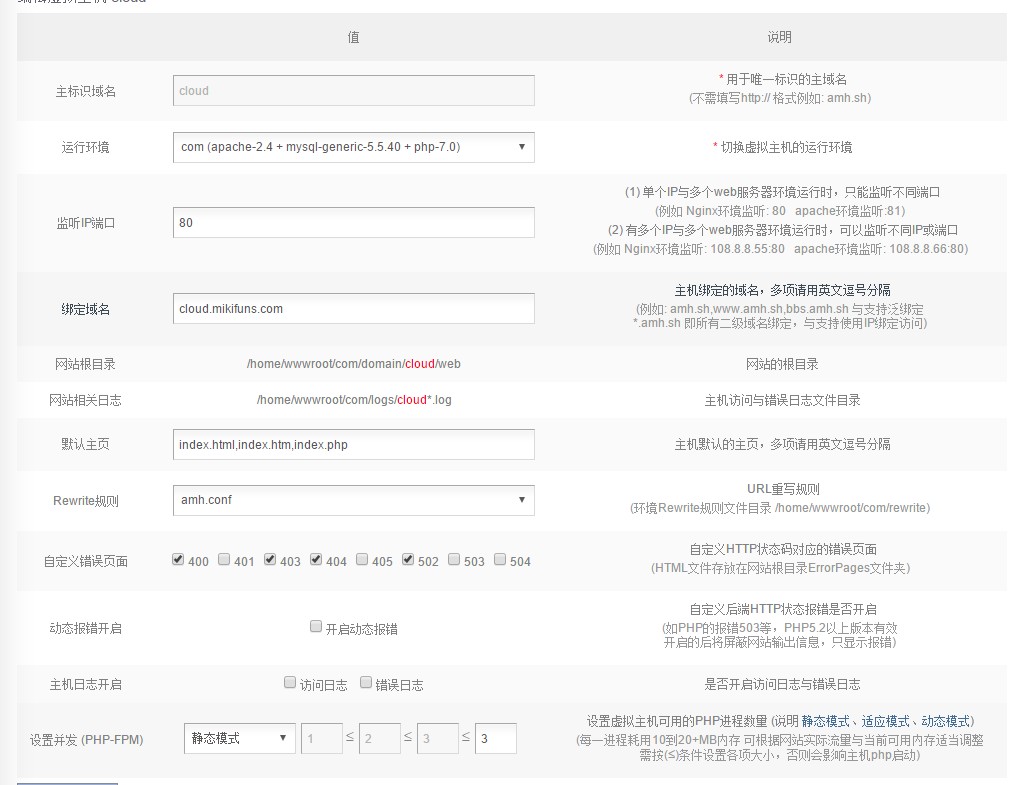Viewport: 1016px width, 785px height.
Task: Enable the 504 error page checkbox
Action: 500,560
